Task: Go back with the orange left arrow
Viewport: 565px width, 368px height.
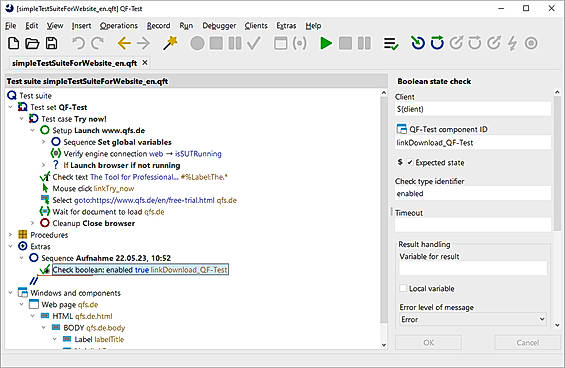Action: (x=124, y=43)
